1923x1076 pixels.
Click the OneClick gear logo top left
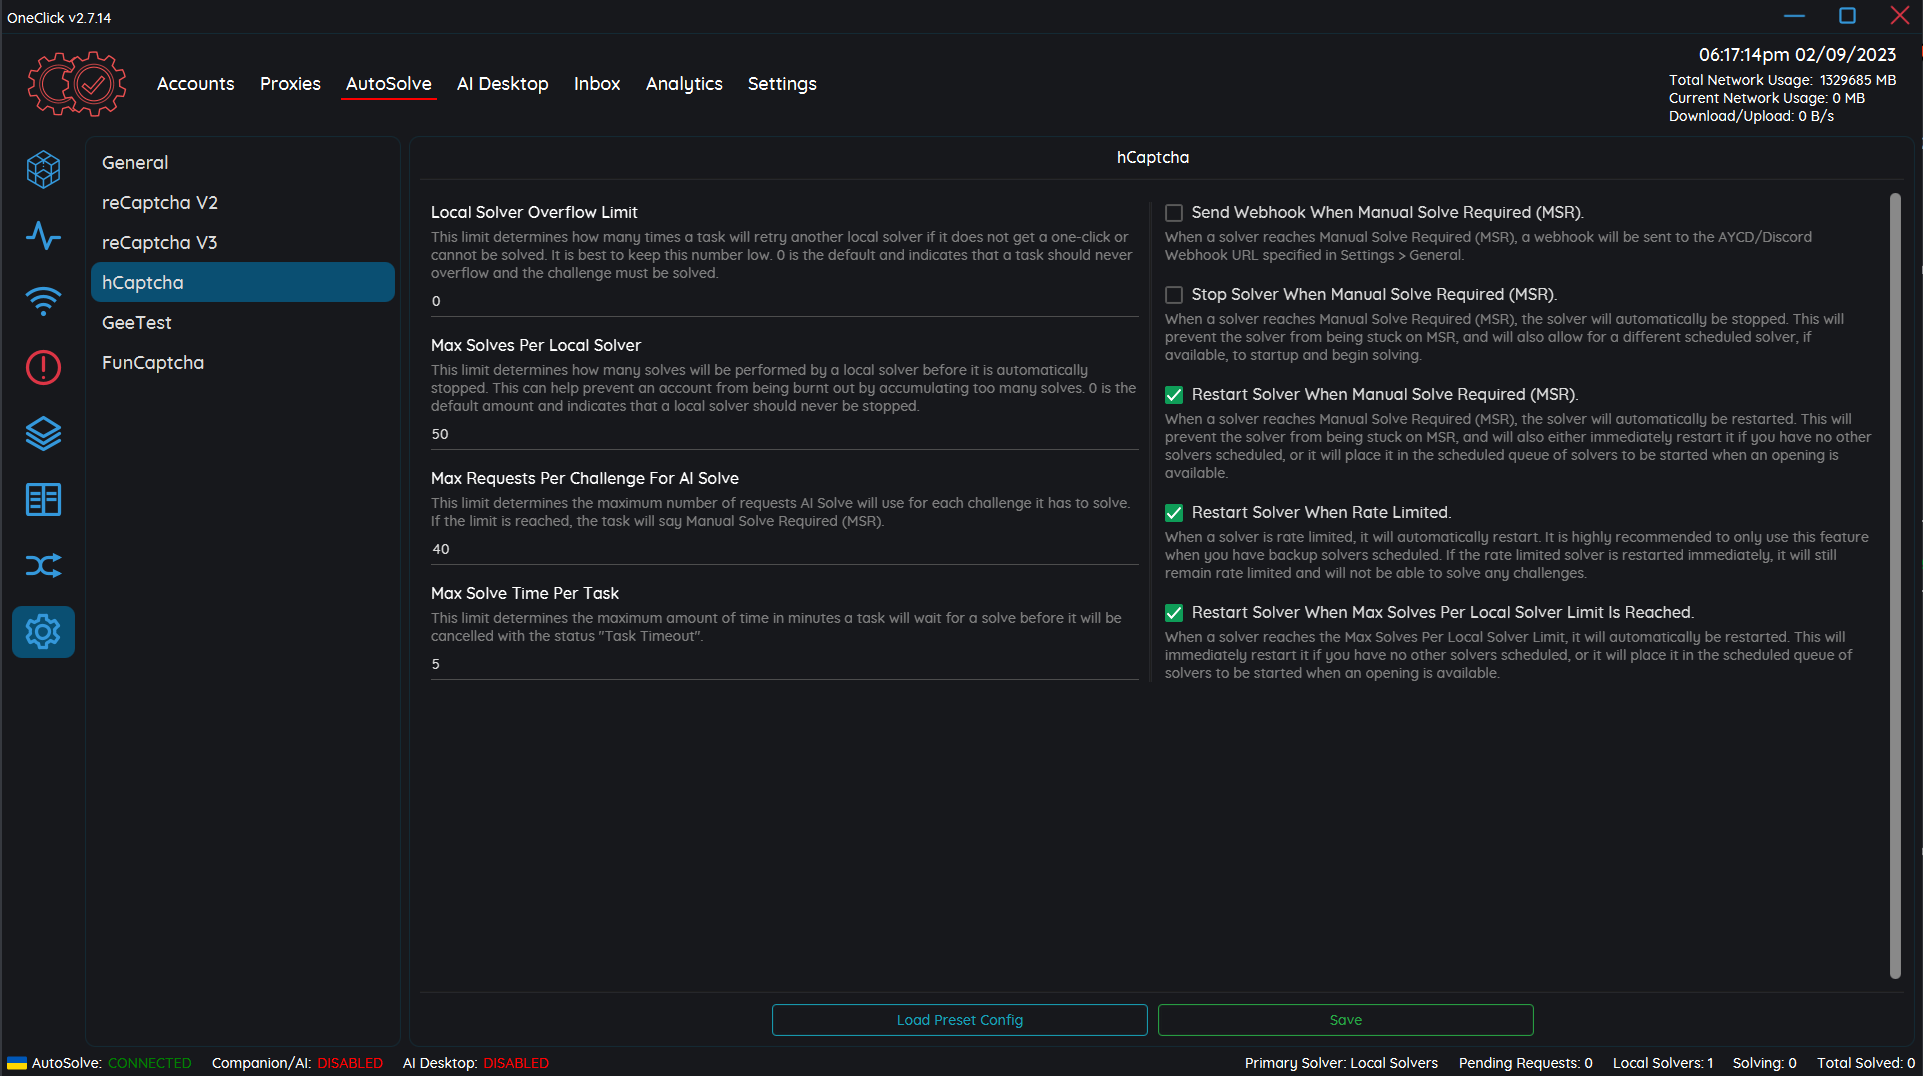[x=75, y=83]
